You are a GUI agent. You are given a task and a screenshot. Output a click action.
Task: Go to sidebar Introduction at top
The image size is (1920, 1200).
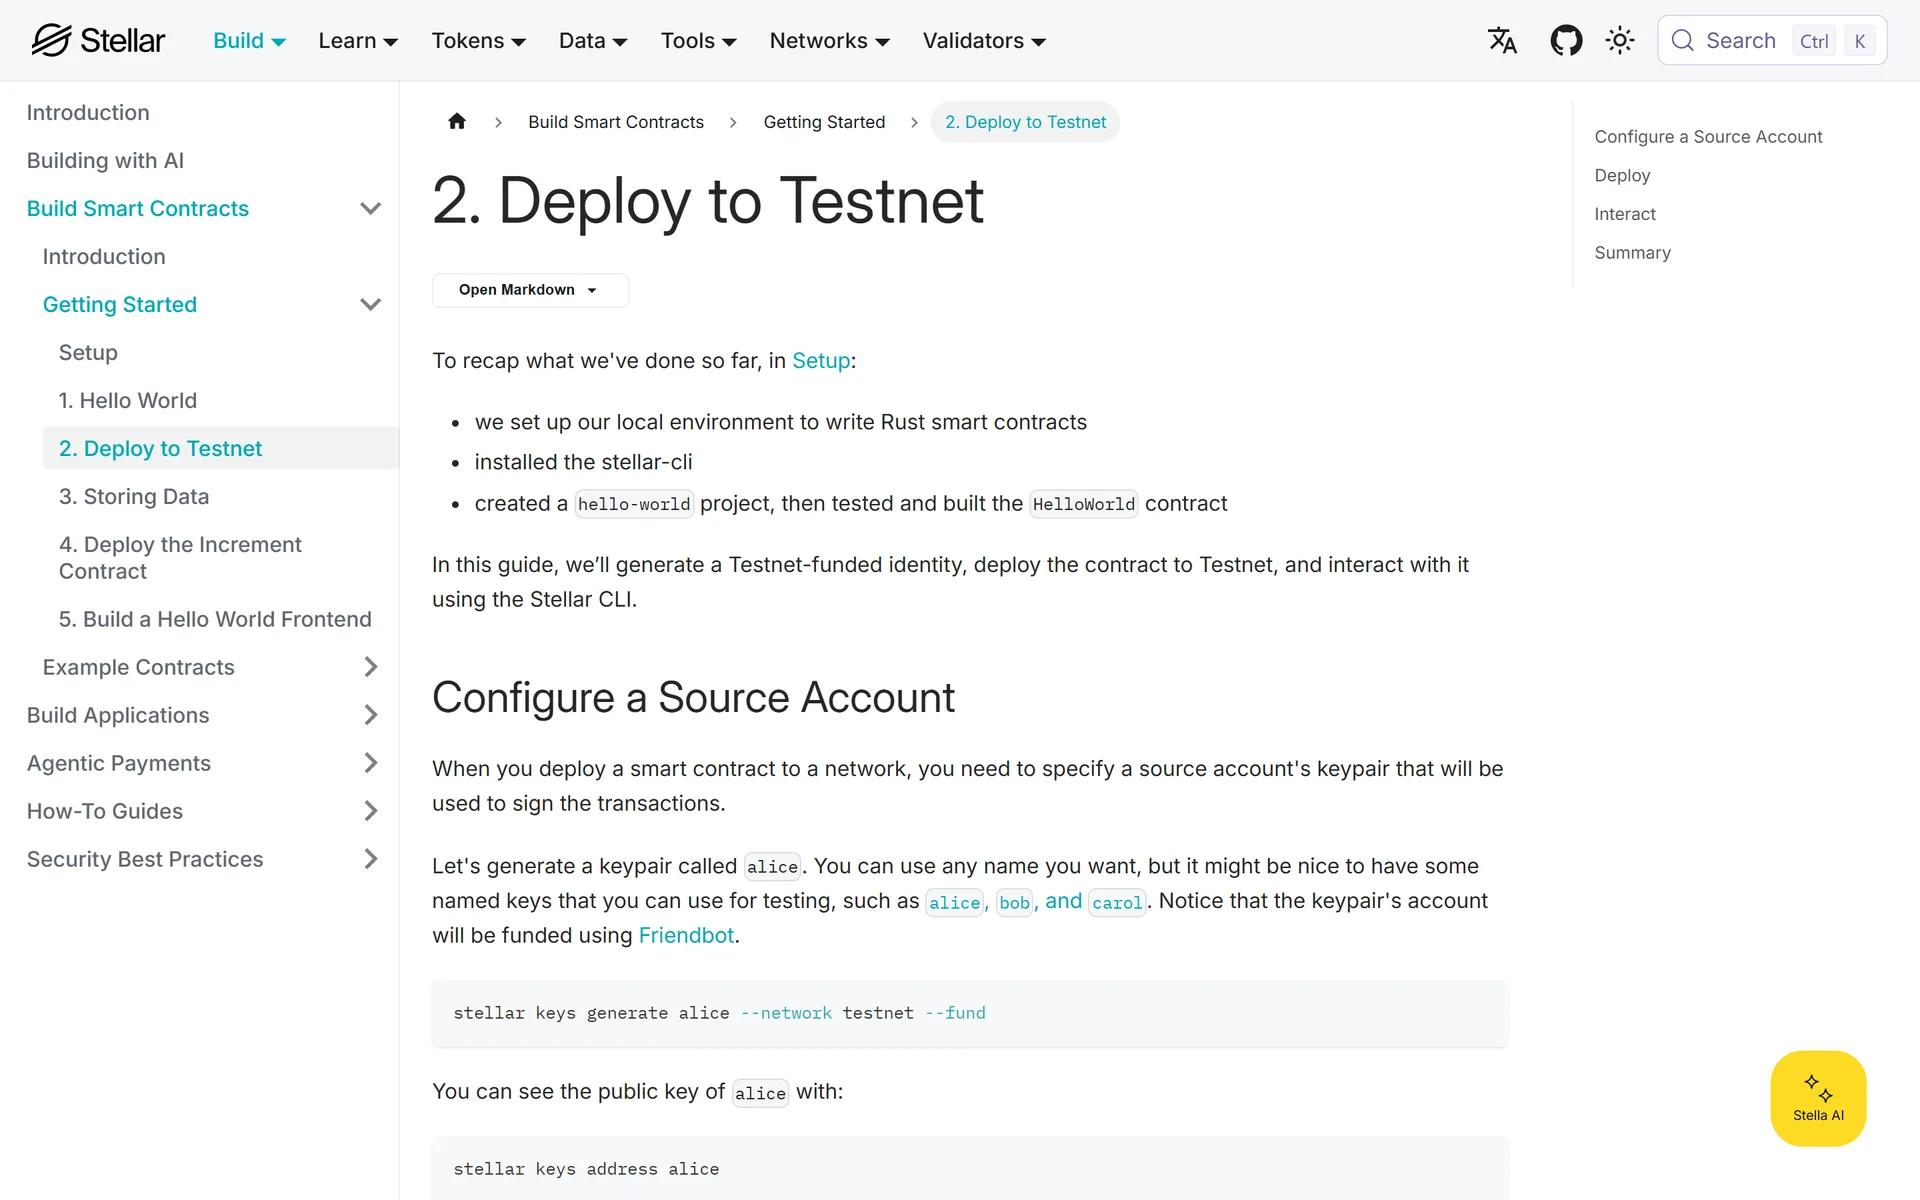[x=88, y=112]
